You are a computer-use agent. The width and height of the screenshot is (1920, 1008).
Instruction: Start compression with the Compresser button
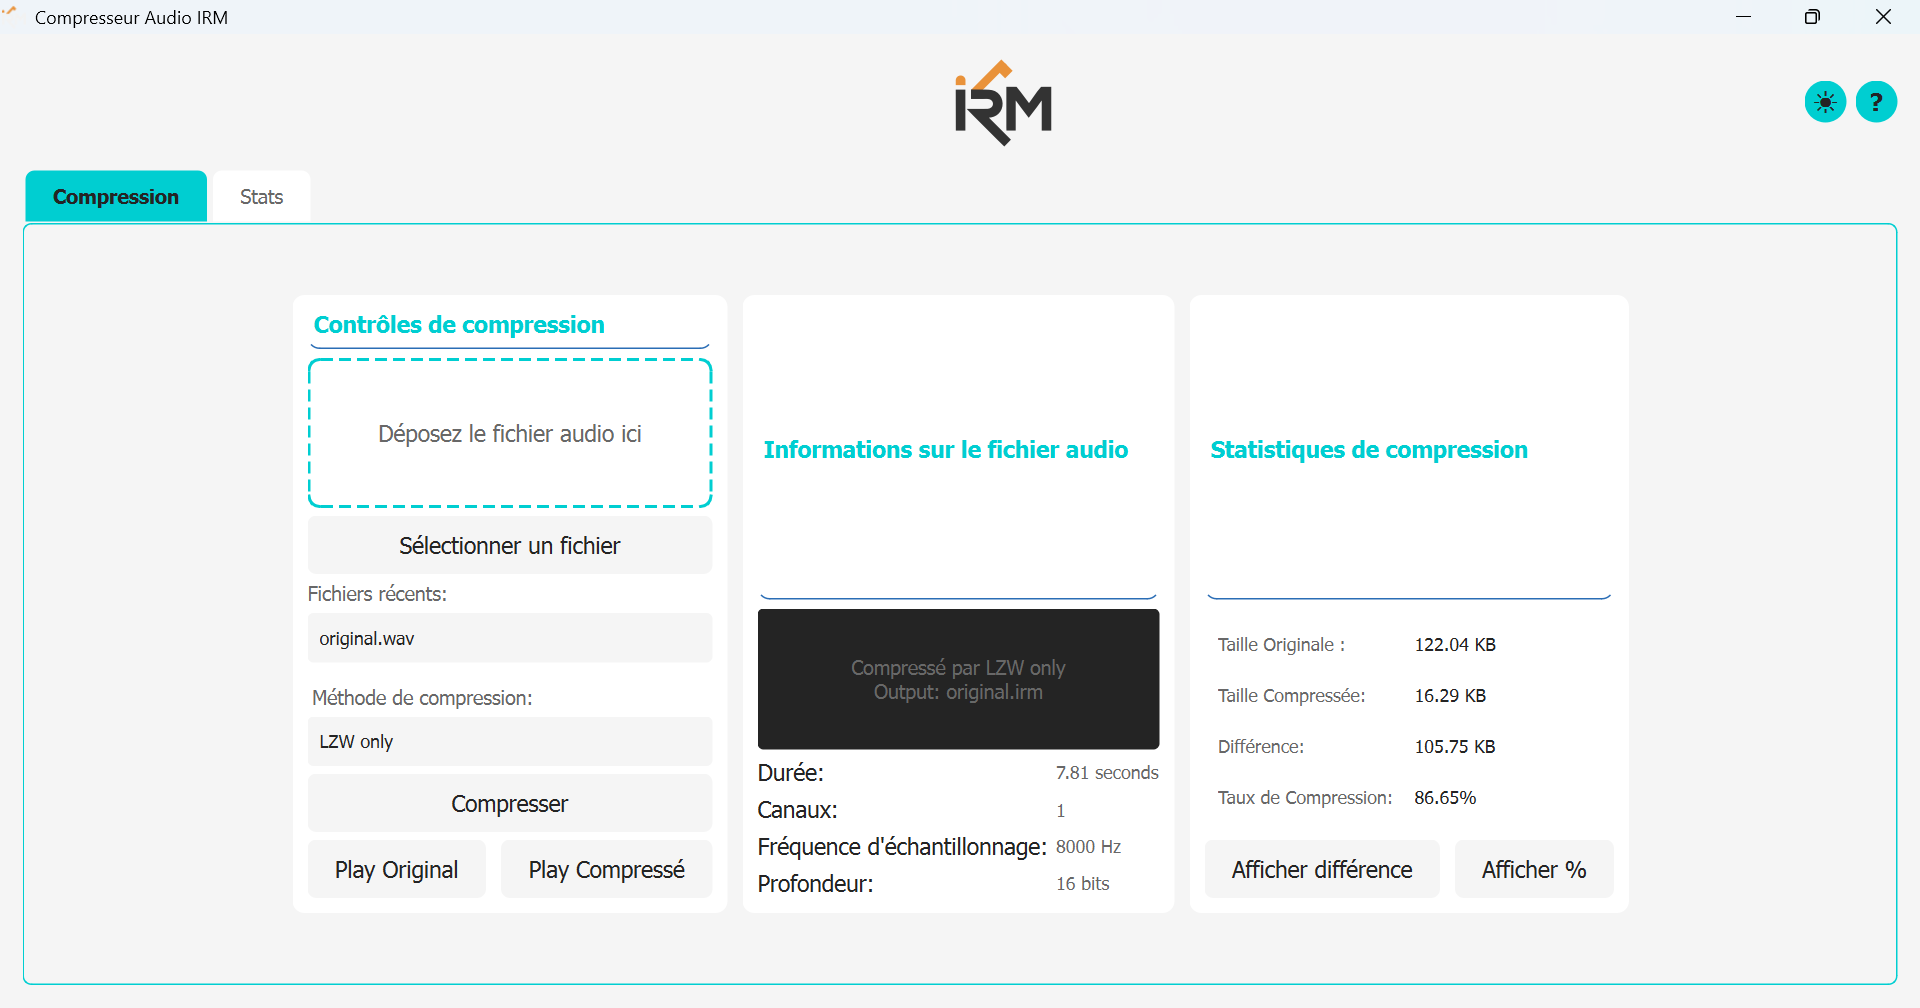tap(510, 804)
